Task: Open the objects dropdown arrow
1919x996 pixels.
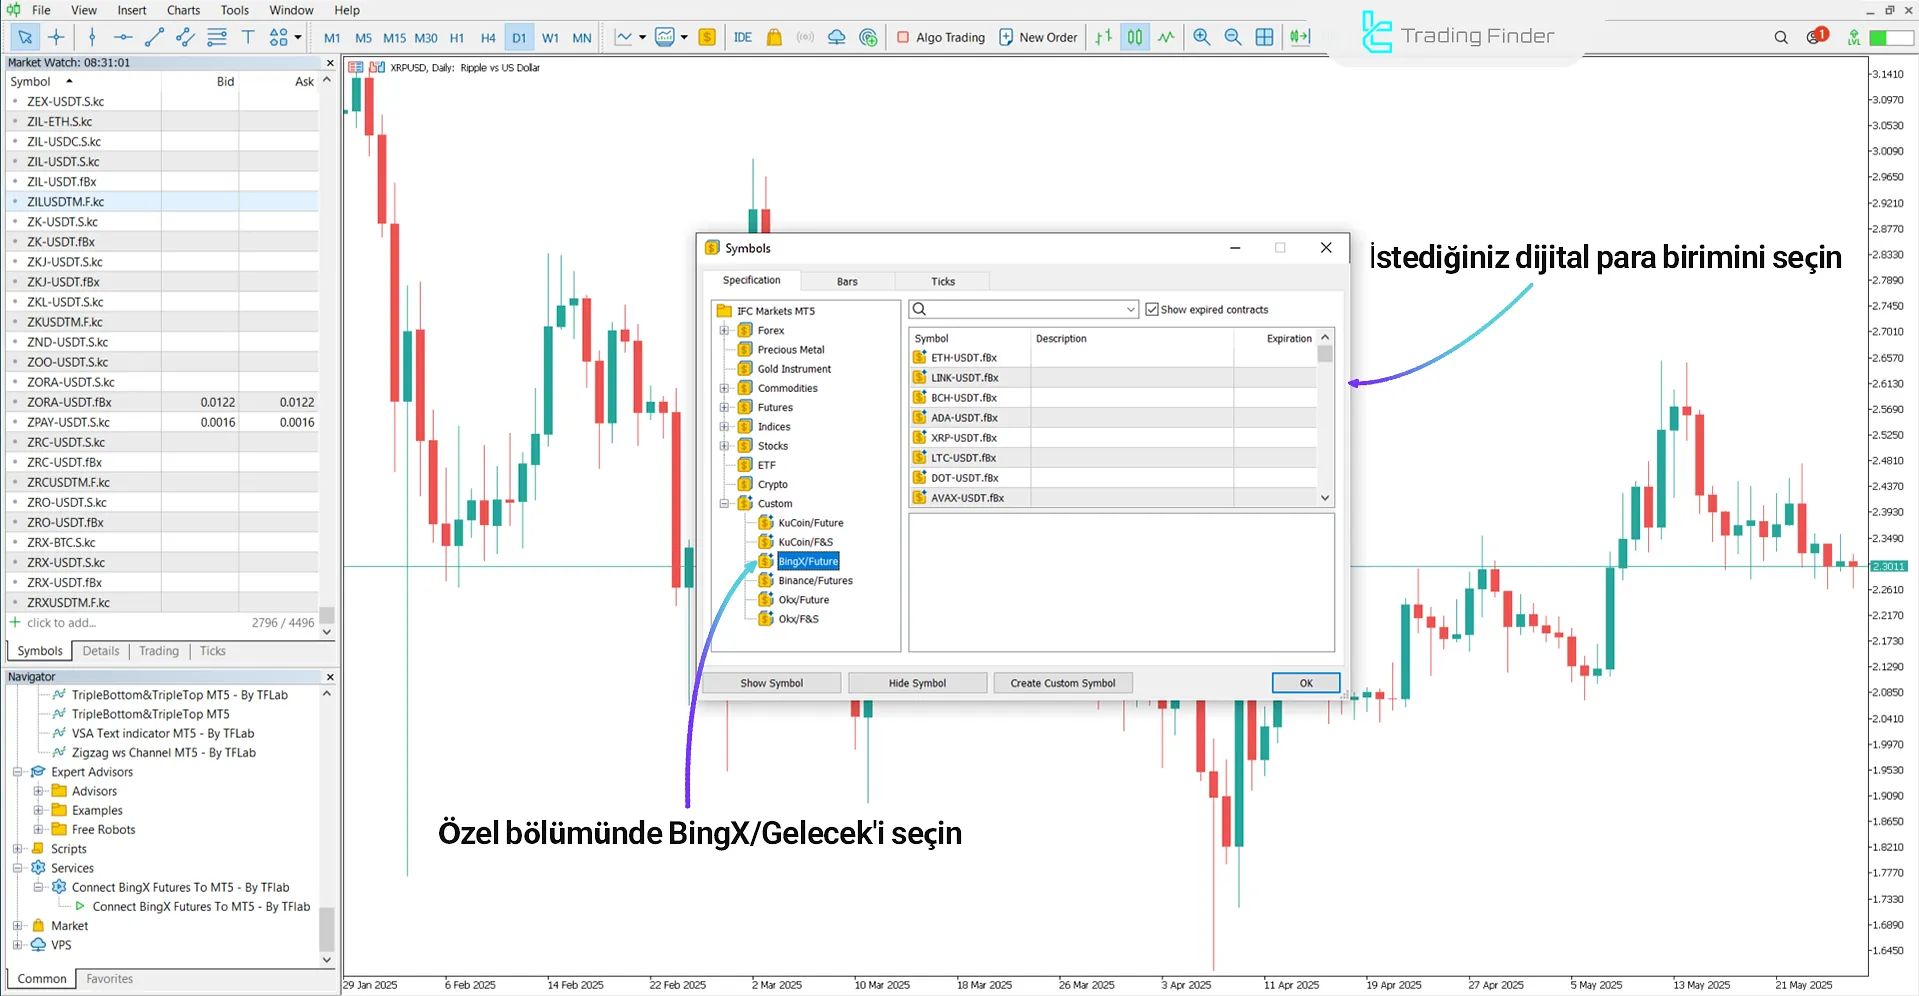Action: pyautogui.click(x=296, y=37)
